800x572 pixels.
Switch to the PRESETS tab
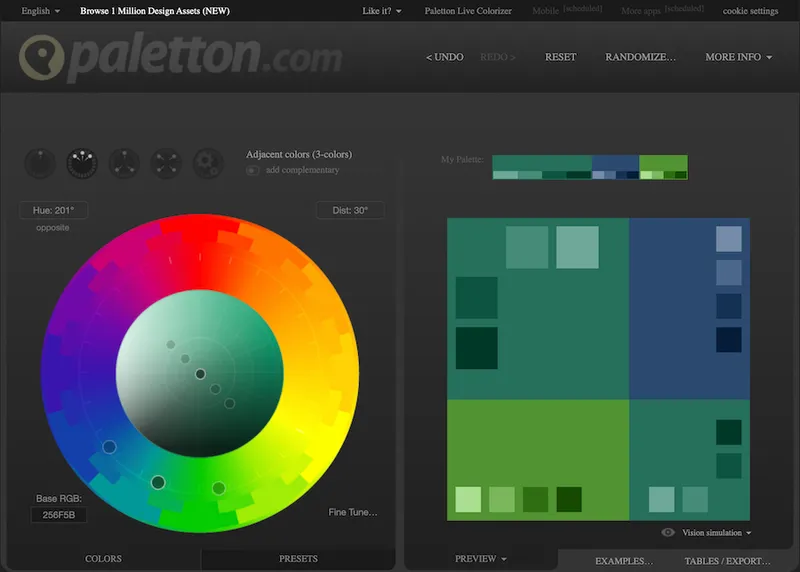coord(298,559)
